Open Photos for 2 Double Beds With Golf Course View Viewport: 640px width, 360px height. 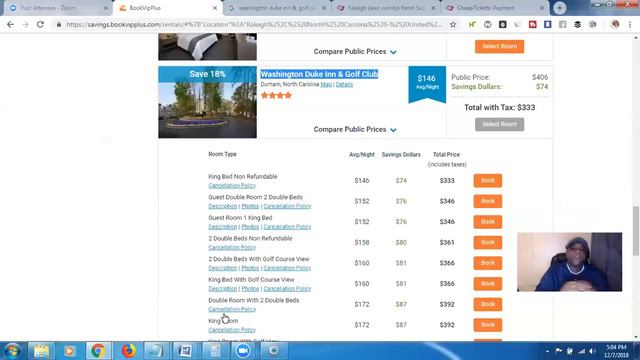250,268
